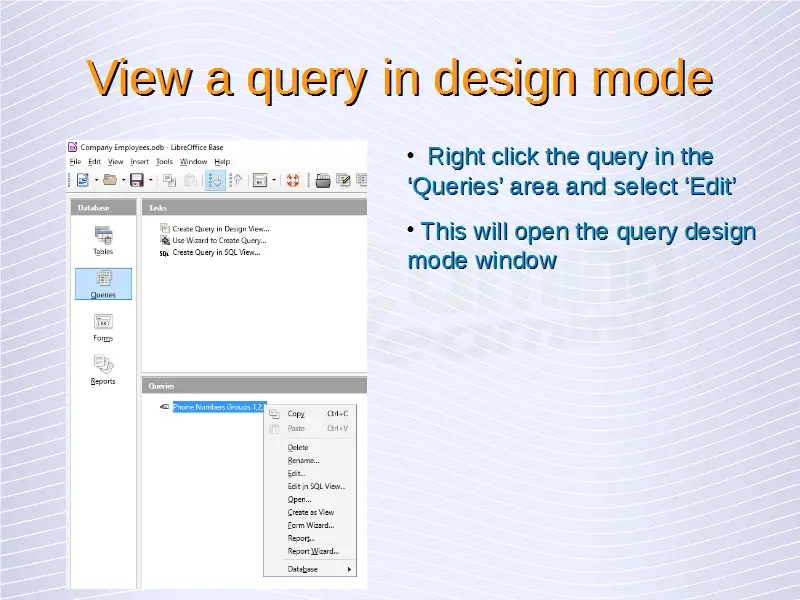Click the Save database toolbar icon
The width and height of the screenshot is (800, 600).
136,180
